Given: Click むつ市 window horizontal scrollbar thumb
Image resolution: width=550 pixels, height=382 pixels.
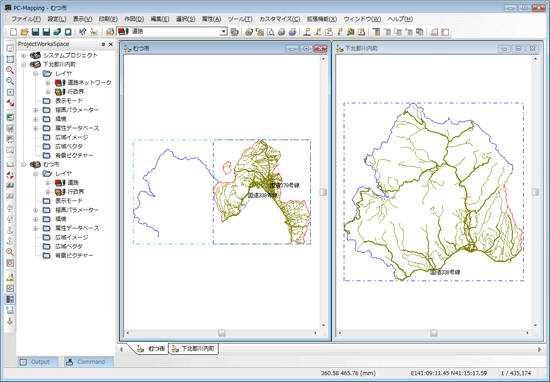Looking at the screenshot, I should [x=222, y=333].
